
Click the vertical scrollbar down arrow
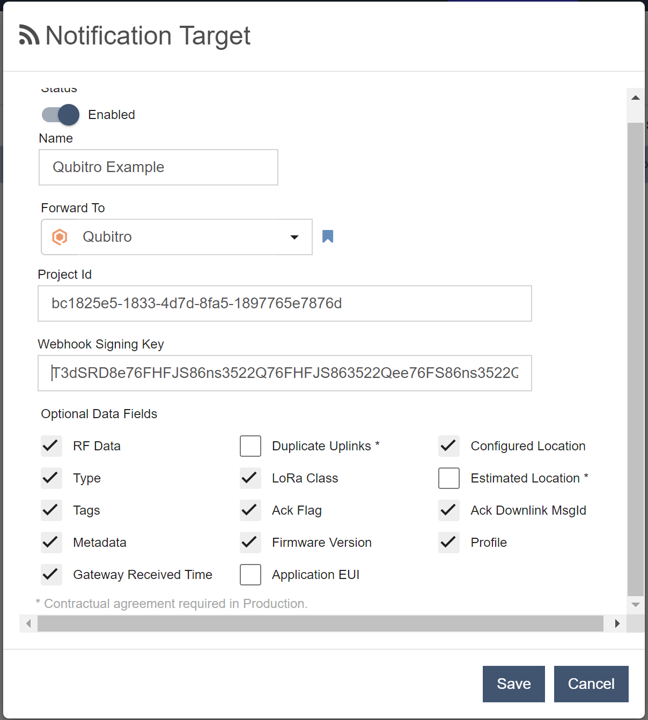(636, 605)
